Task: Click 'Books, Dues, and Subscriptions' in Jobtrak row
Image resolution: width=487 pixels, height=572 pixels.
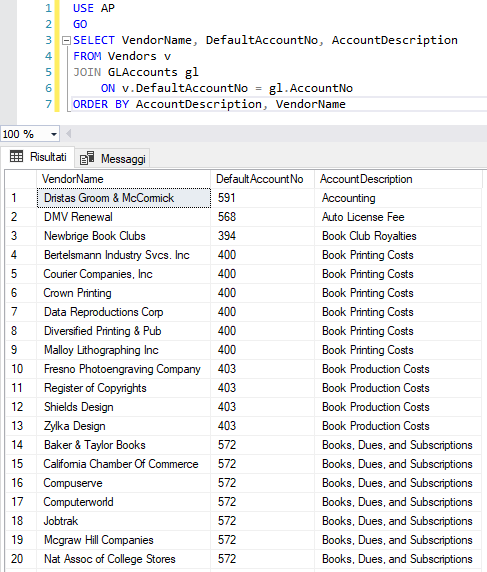Action: (x=398, y=521)
